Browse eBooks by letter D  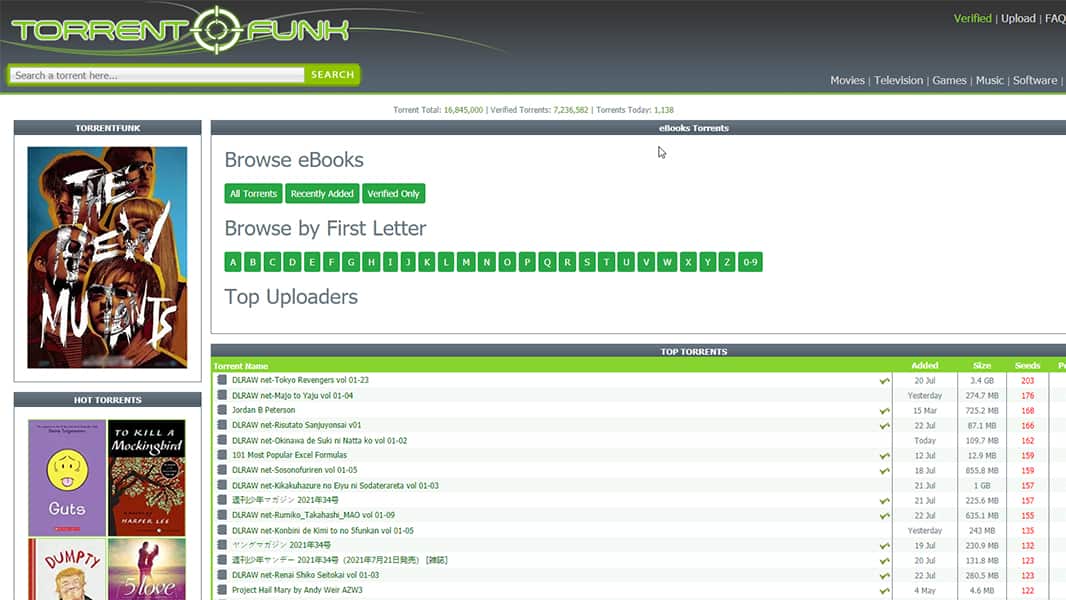[x=292, y=262]
